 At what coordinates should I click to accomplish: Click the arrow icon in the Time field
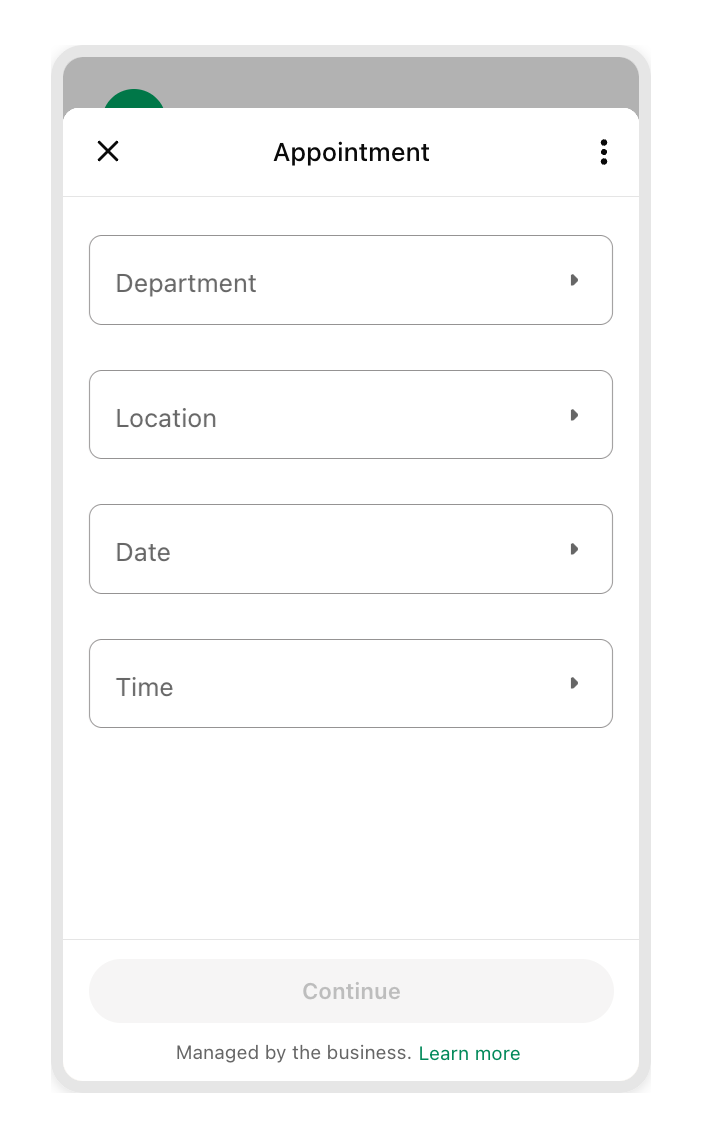pyautogui.click(x=574, y=683)
